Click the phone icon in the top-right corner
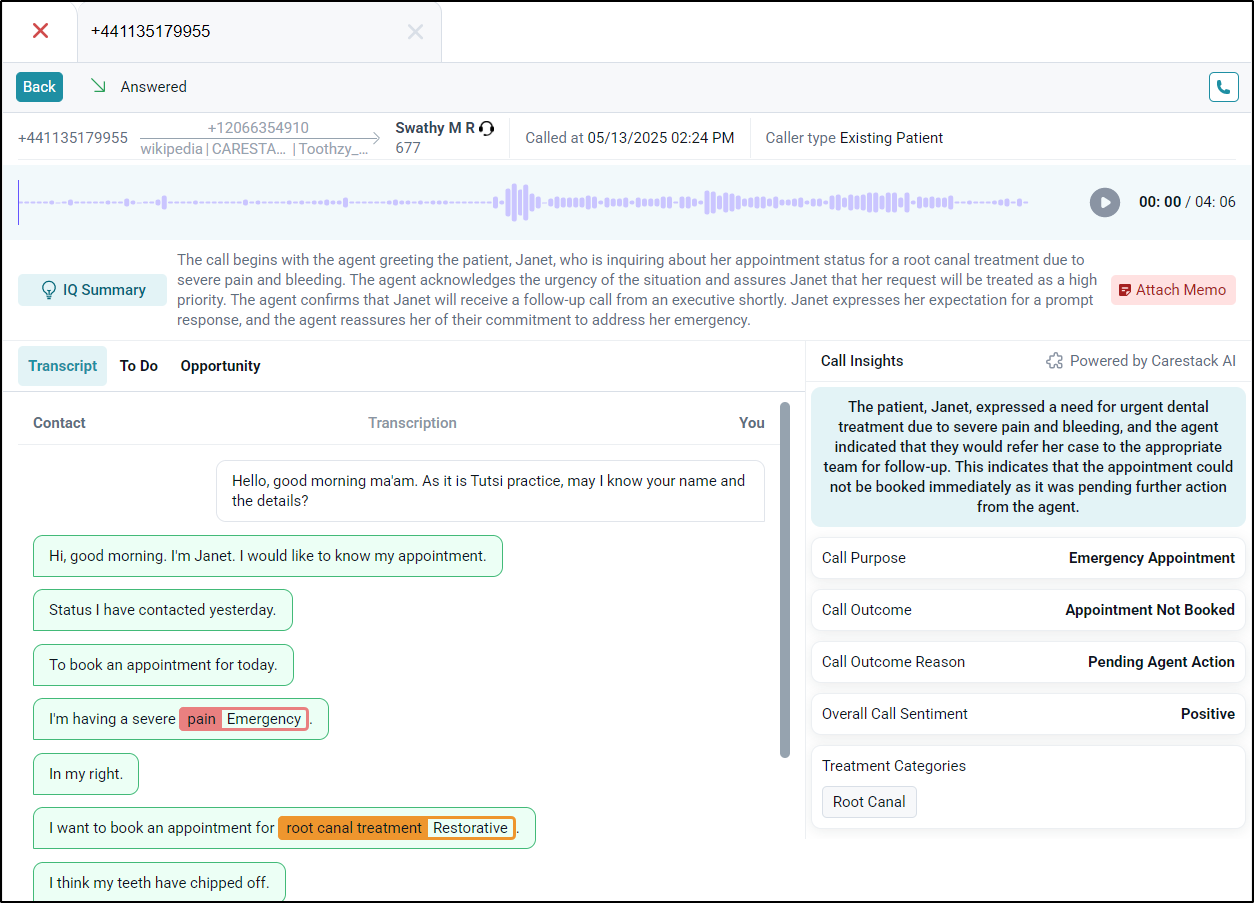1254x903 pixels. 1224,87
